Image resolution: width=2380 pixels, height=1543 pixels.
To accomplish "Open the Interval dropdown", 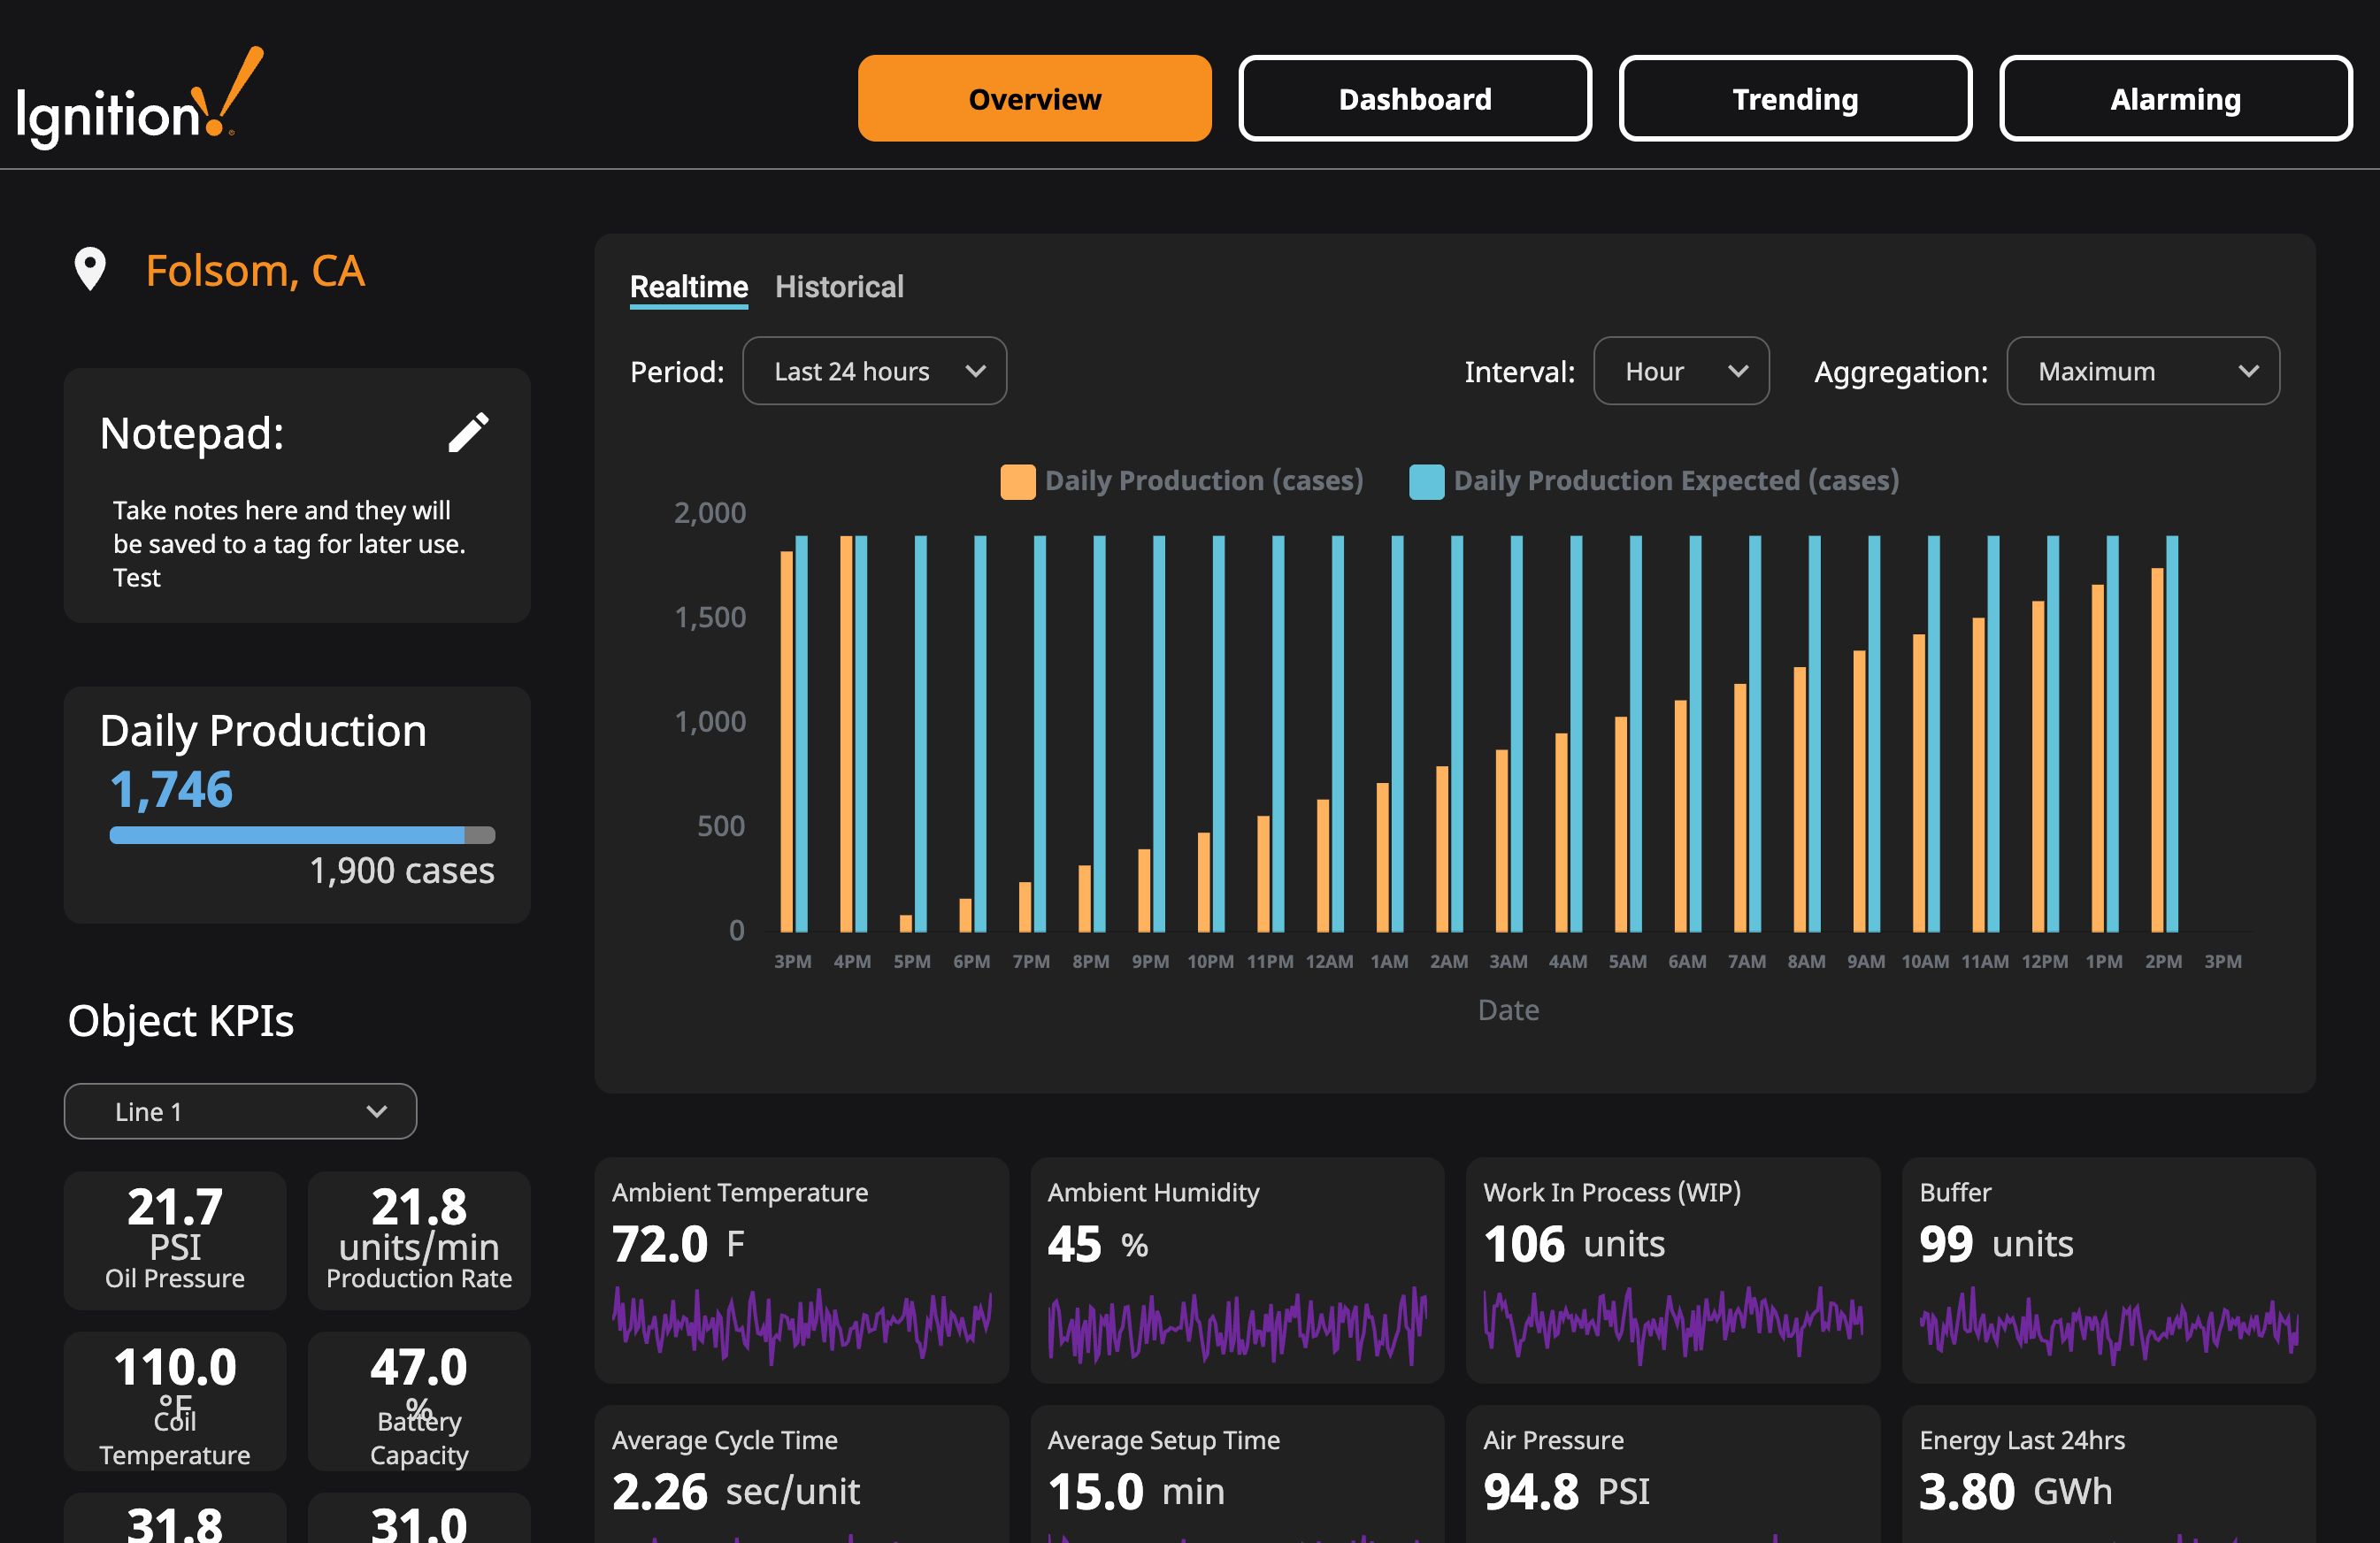I will pyautogui.click(x=1680, y=371).
